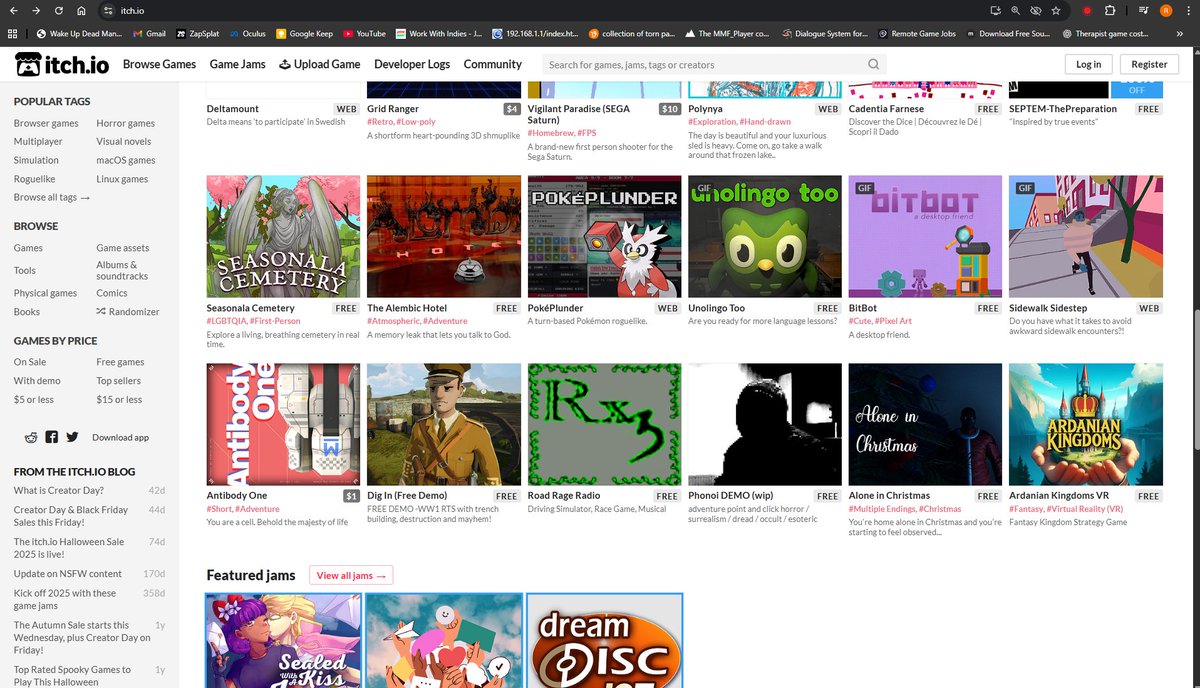The image size is (1200, 688).
Task: Open itch.io Reddit page icon
Action: click(x=31, y=437)
